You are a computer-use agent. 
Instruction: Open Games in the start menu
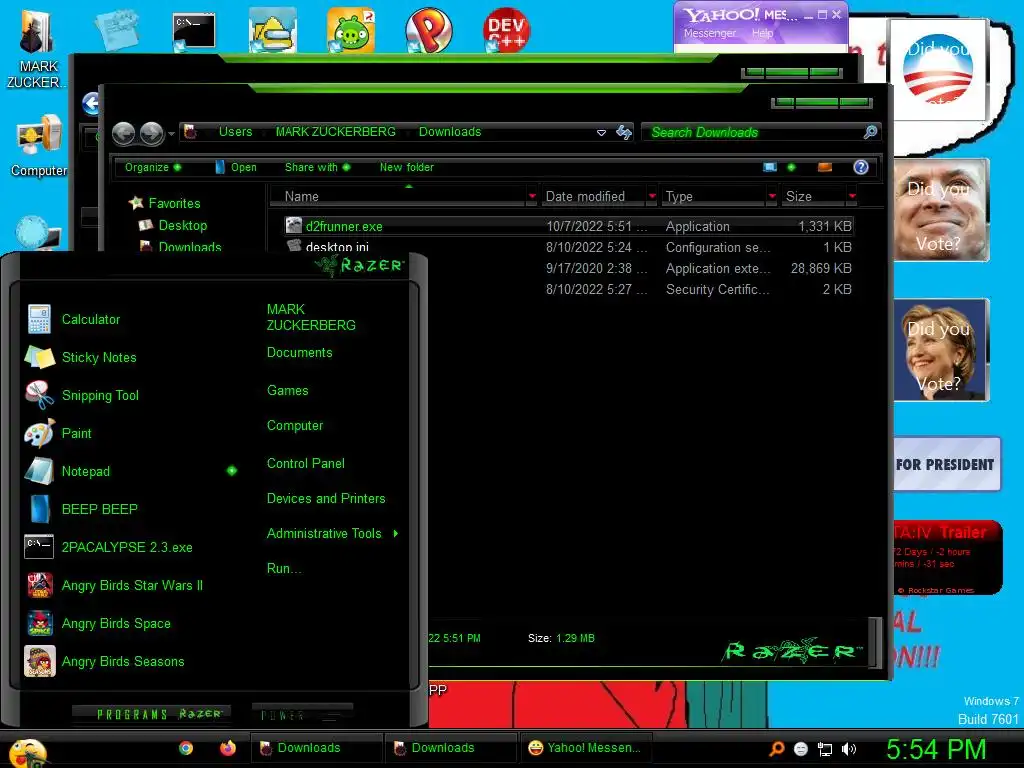pos(287,391)
